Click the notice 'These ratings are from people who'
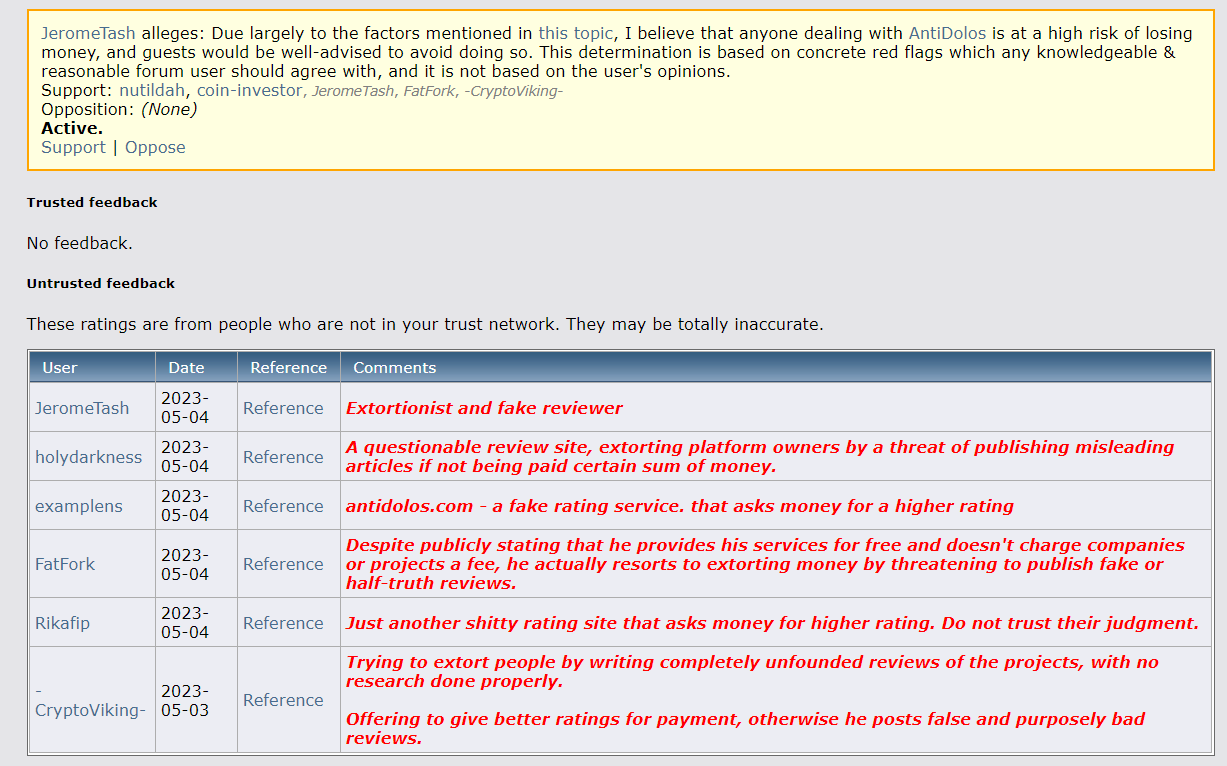This screenshot has height=766, width=1227. click(425, 324)
